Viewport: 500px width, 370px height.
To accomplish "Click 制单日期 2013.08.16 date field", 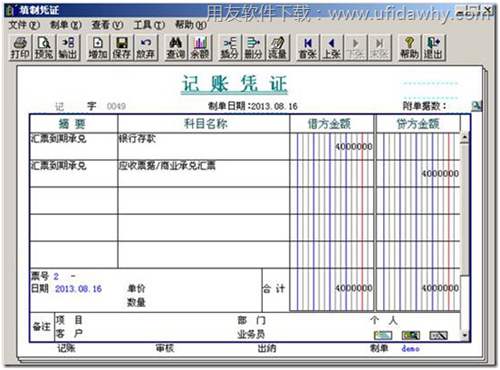I will coord(274,106).
